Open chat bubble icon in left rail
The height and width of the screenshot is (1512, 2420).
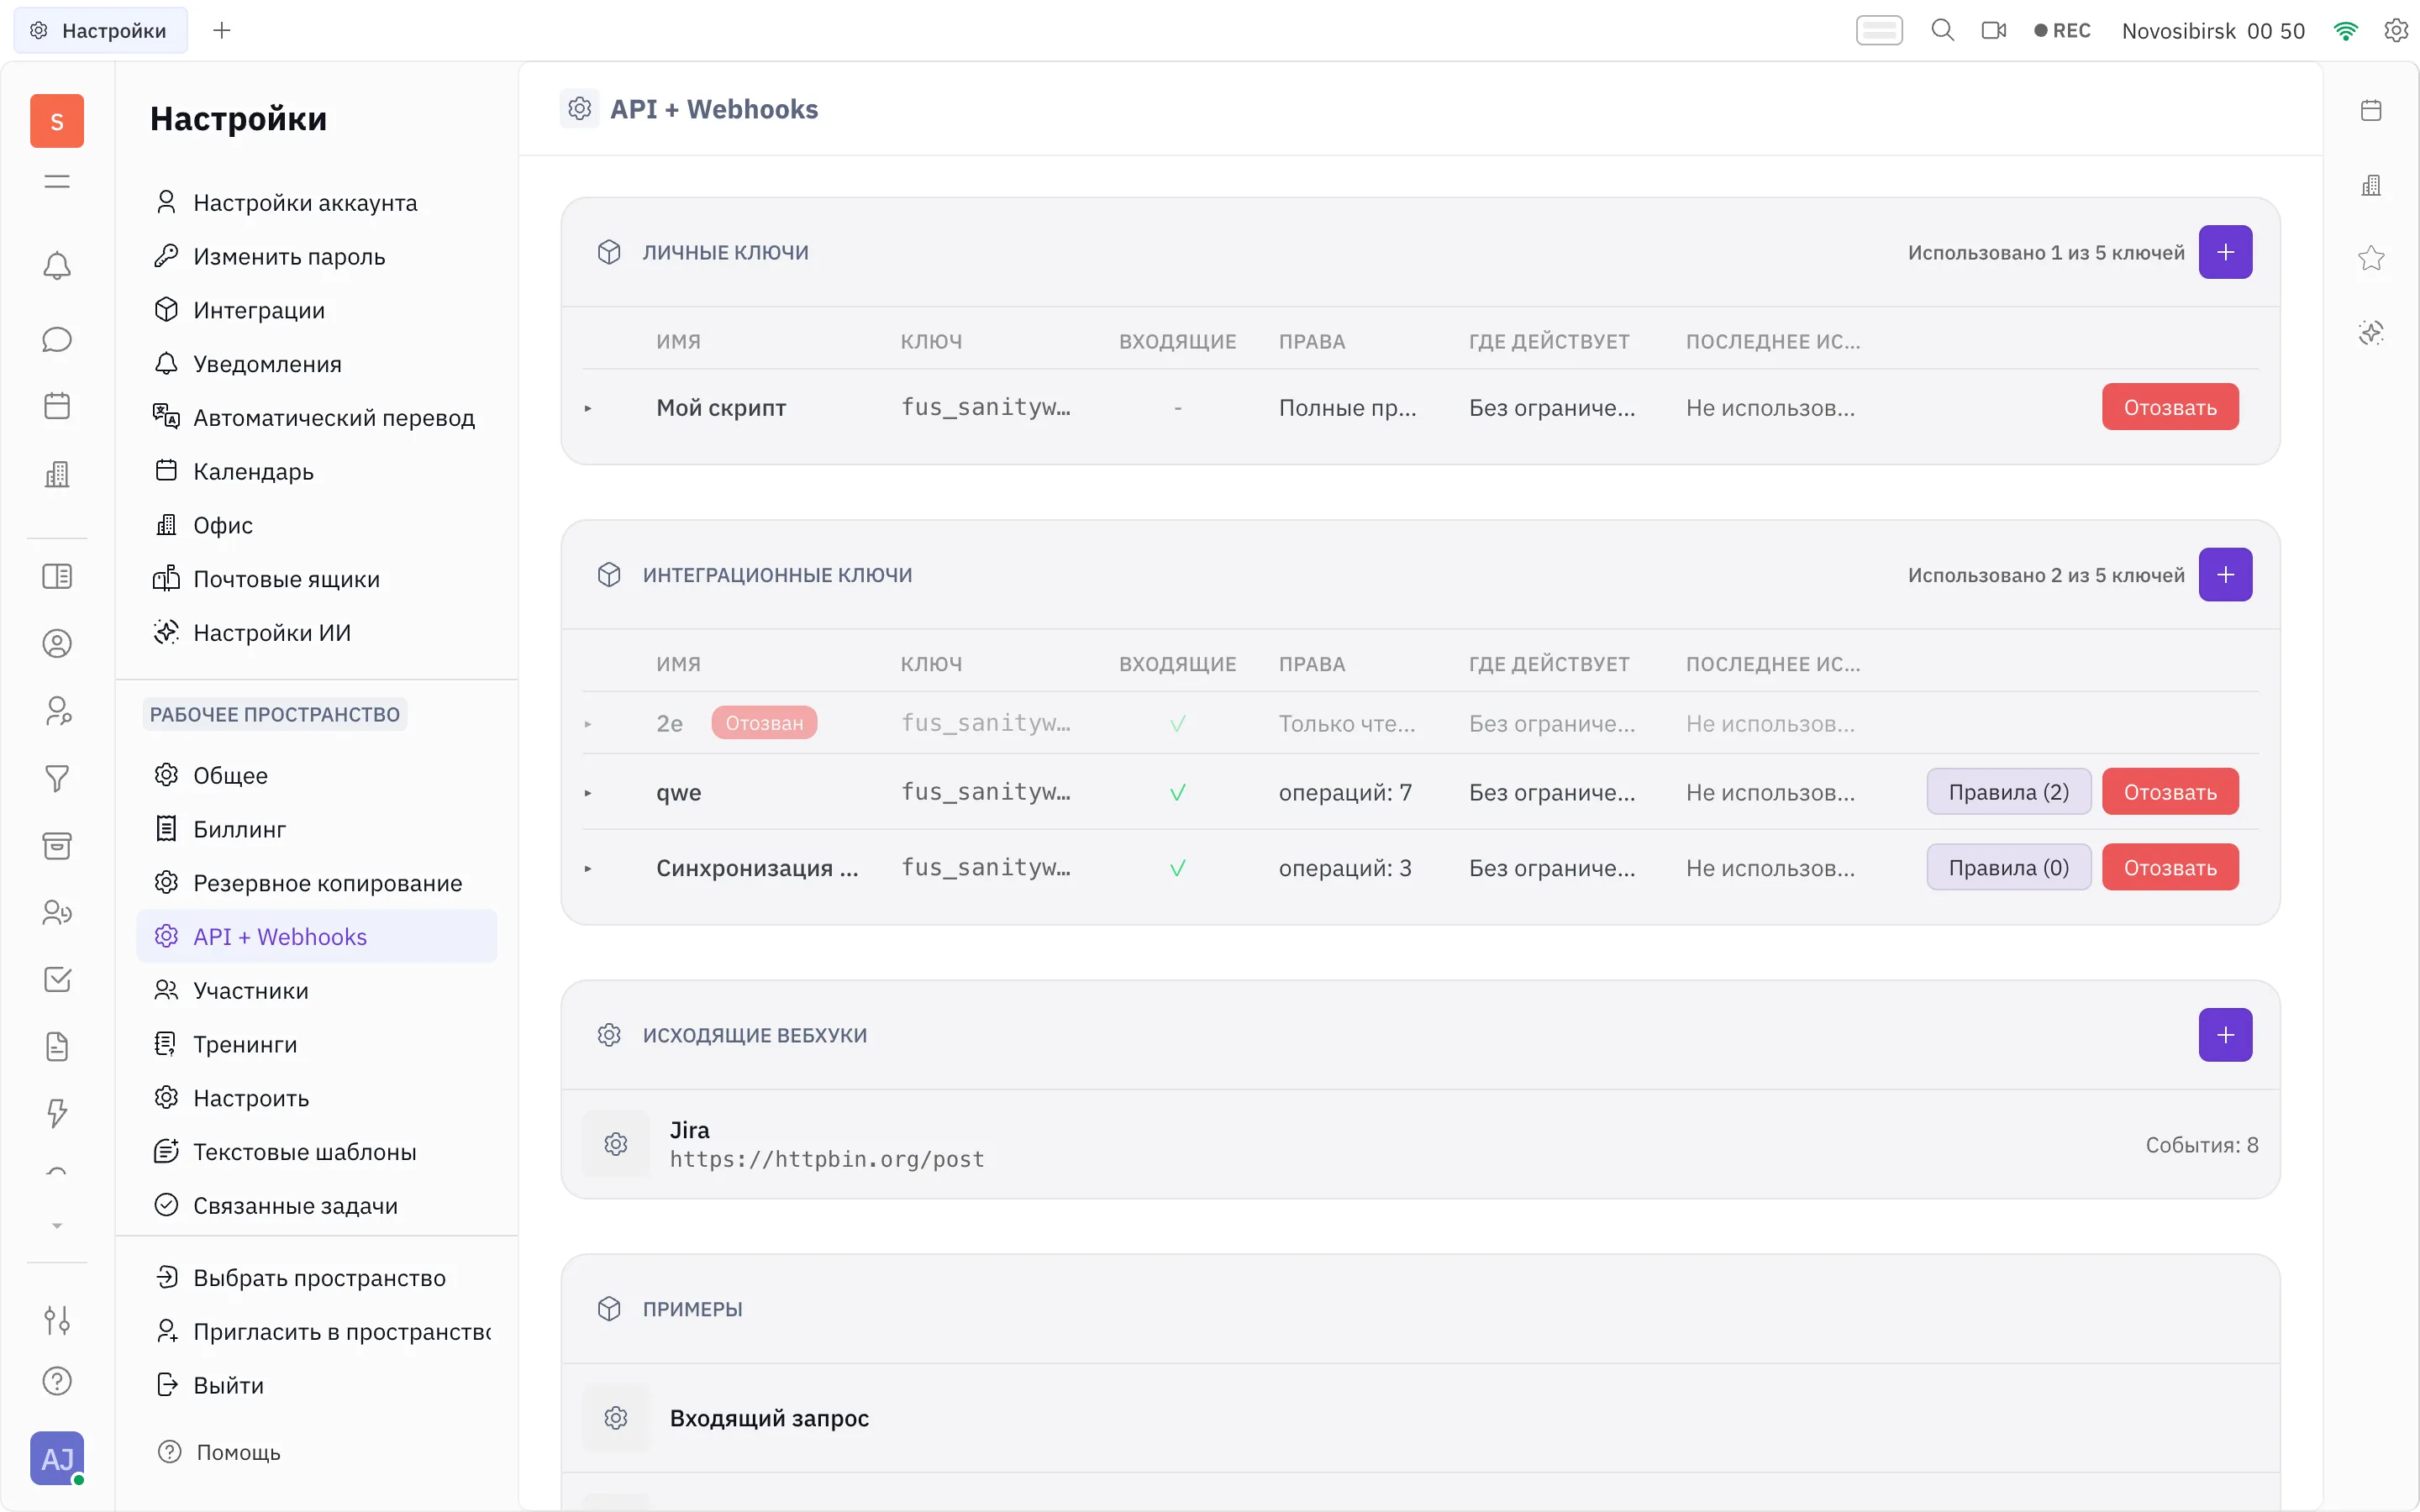point(57,339)
